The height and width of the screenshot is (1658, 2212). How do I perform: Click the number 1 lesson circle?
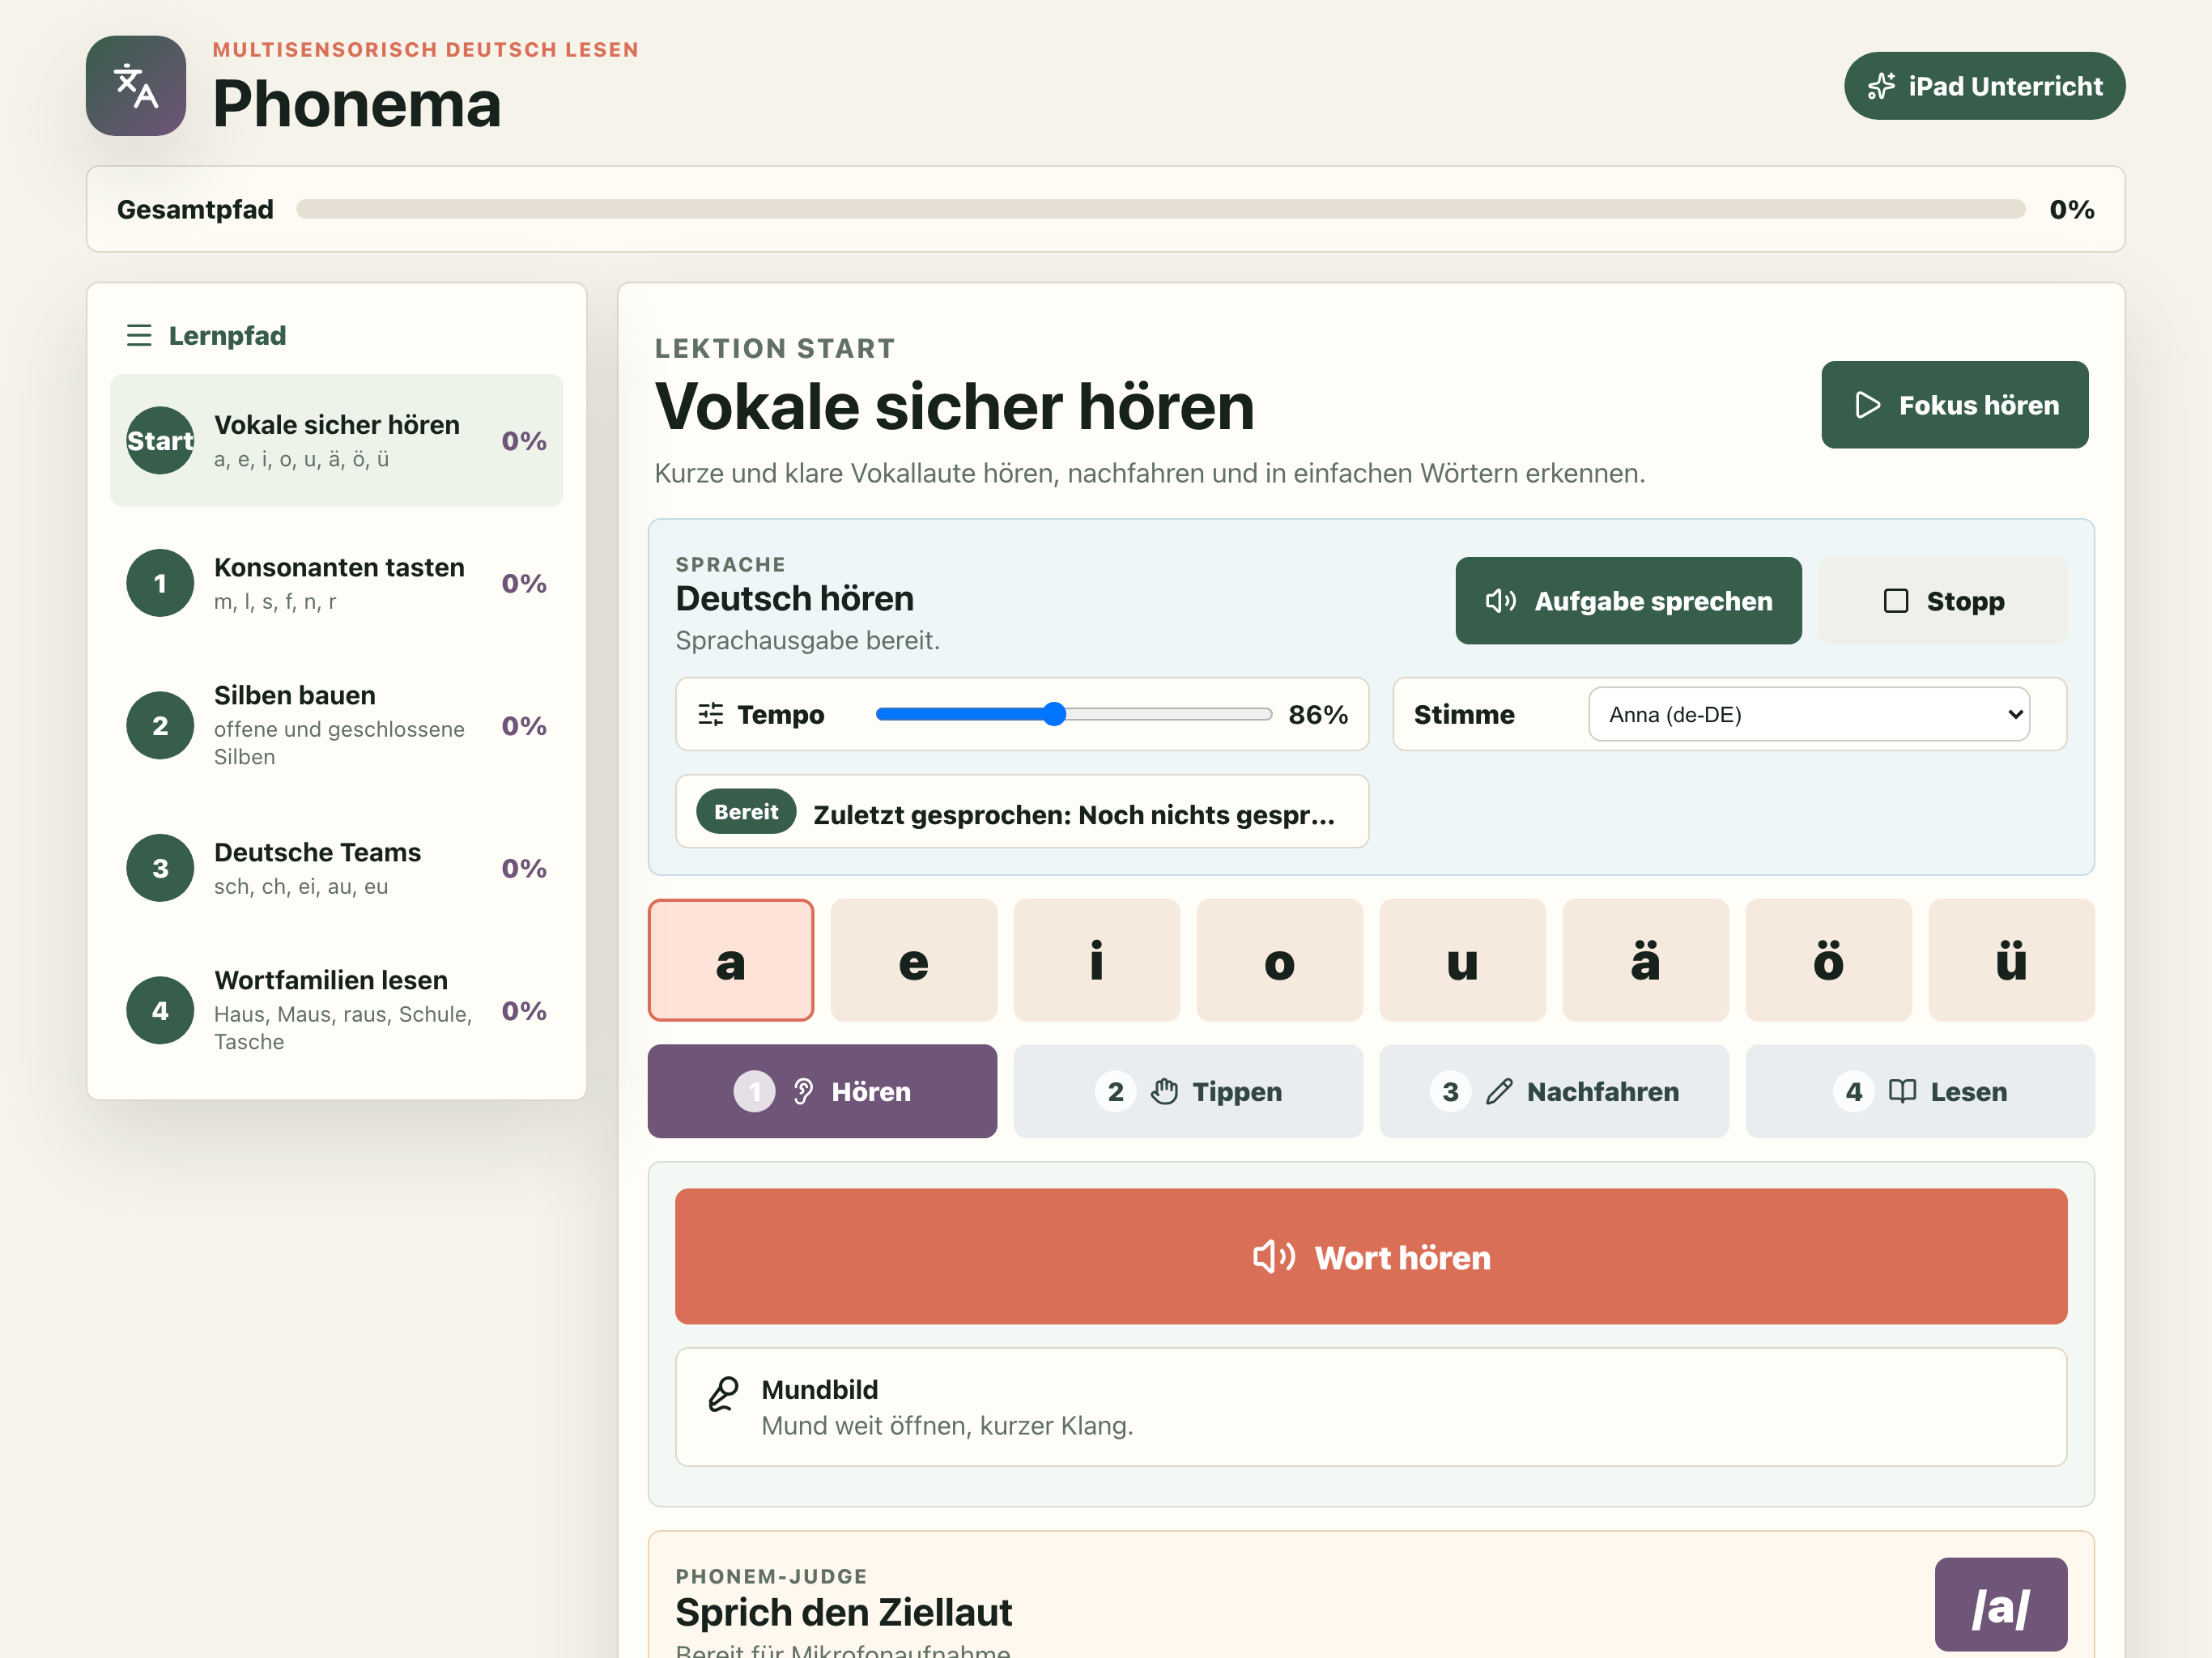(x=160, y=583)
